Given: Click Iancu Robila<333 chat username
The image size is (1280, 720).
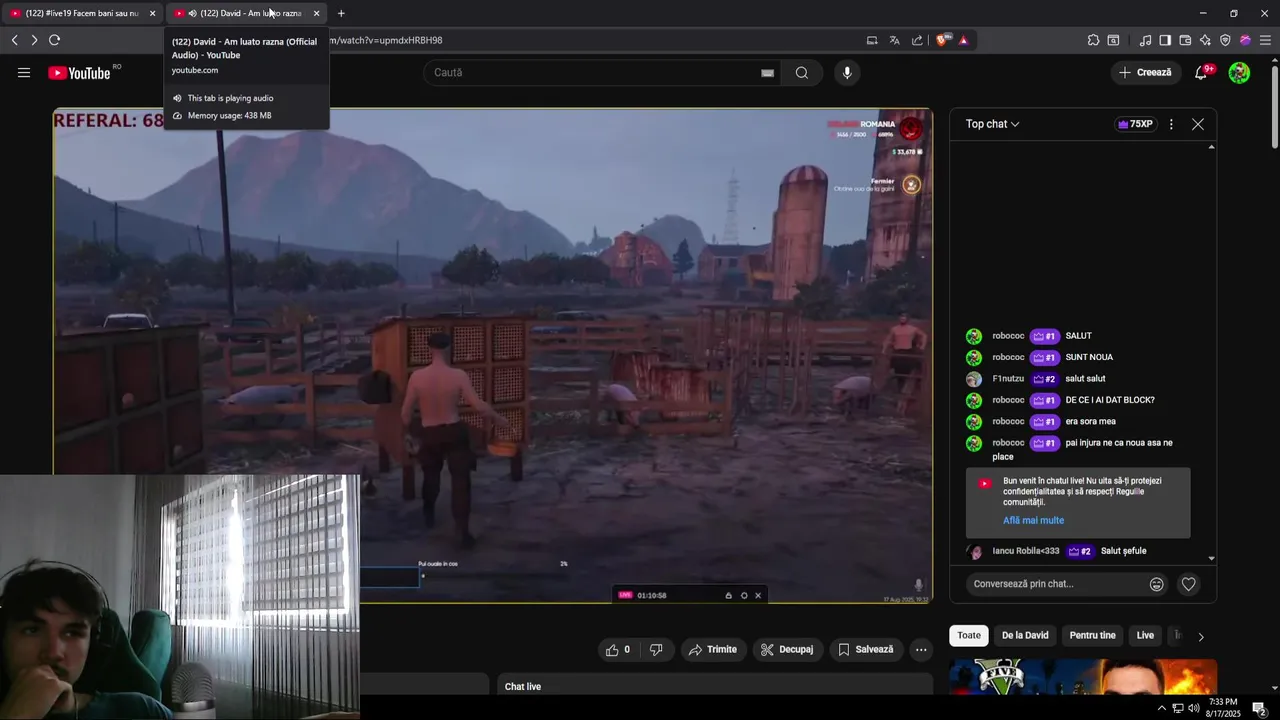Looking at the screenshot, I should pos(1025,551).
